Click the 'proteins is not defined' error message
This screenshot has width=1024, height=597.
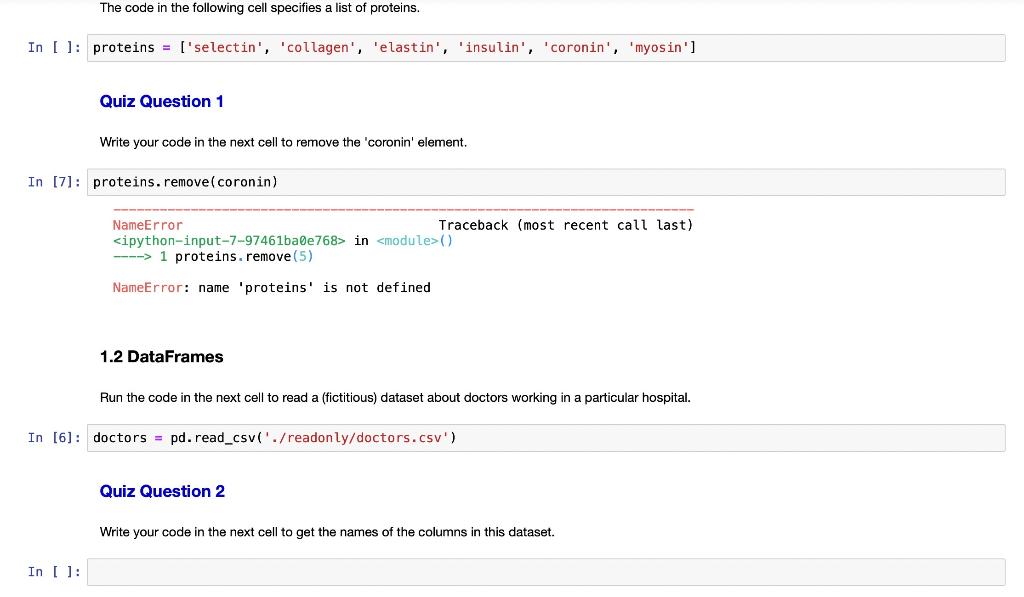coord(271,287)
